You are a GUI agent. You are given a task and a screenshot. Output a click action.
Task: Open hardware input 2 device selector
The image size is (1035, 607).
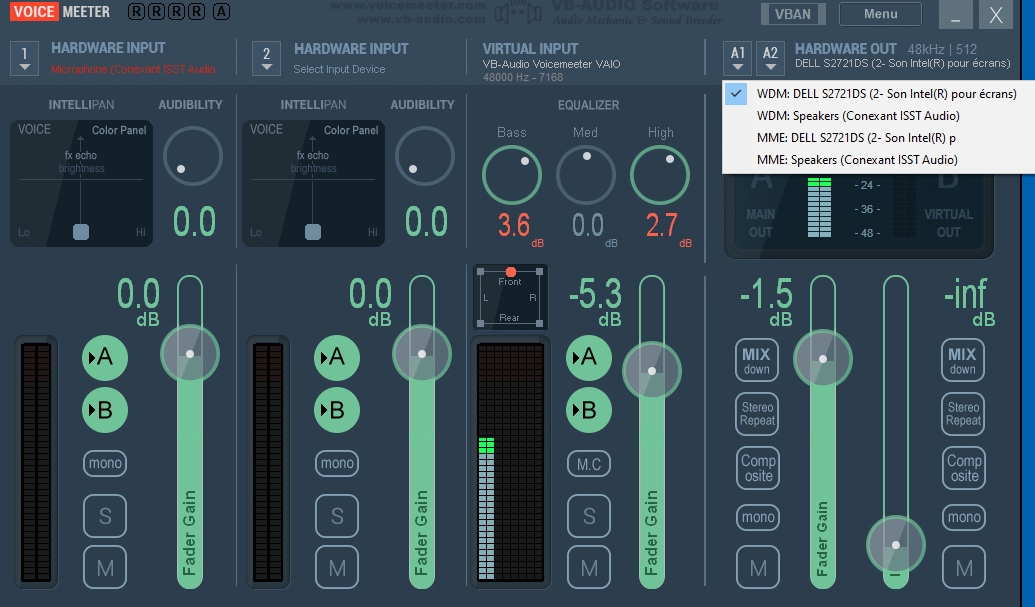point(266,58)
